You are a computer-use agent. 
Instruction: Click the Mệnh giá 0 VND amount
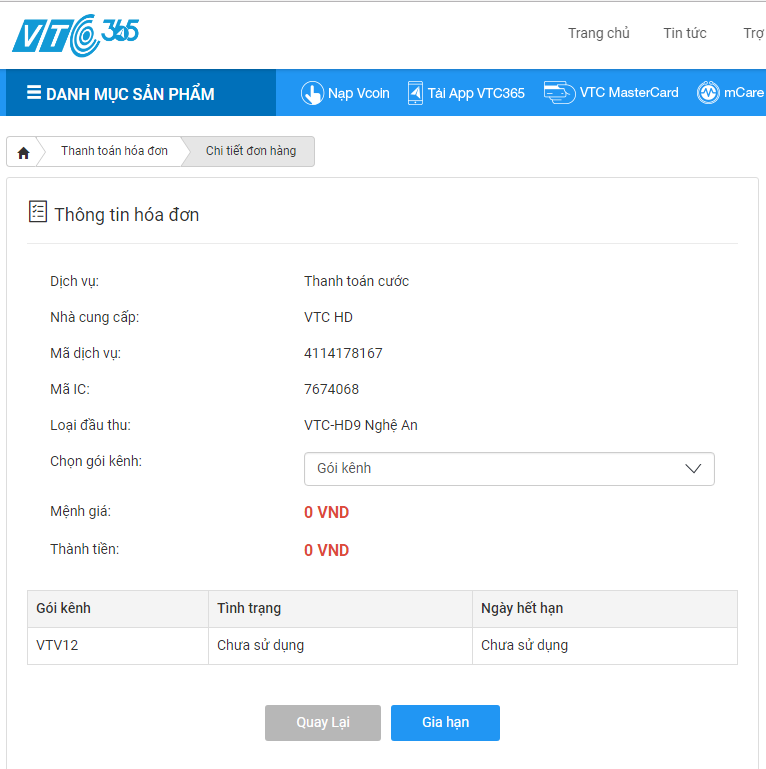pos(326,512)
